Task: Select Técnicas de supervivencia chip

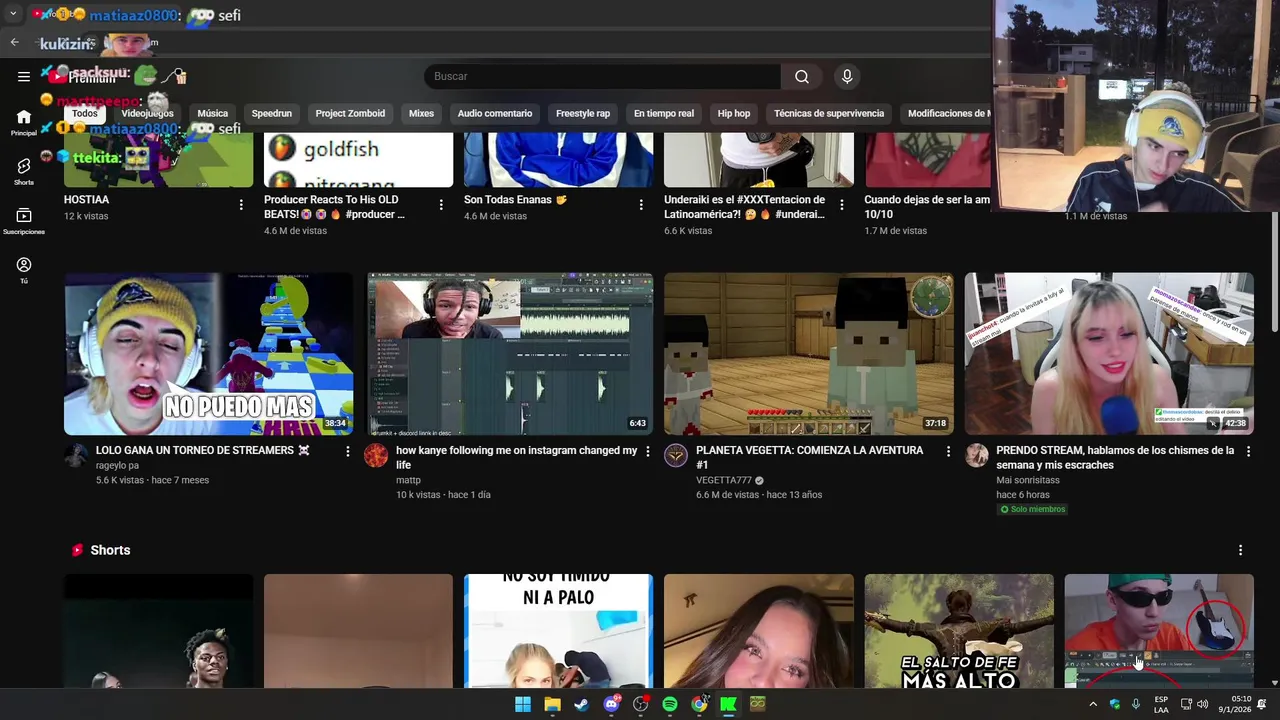Action: tap(829, 114)
